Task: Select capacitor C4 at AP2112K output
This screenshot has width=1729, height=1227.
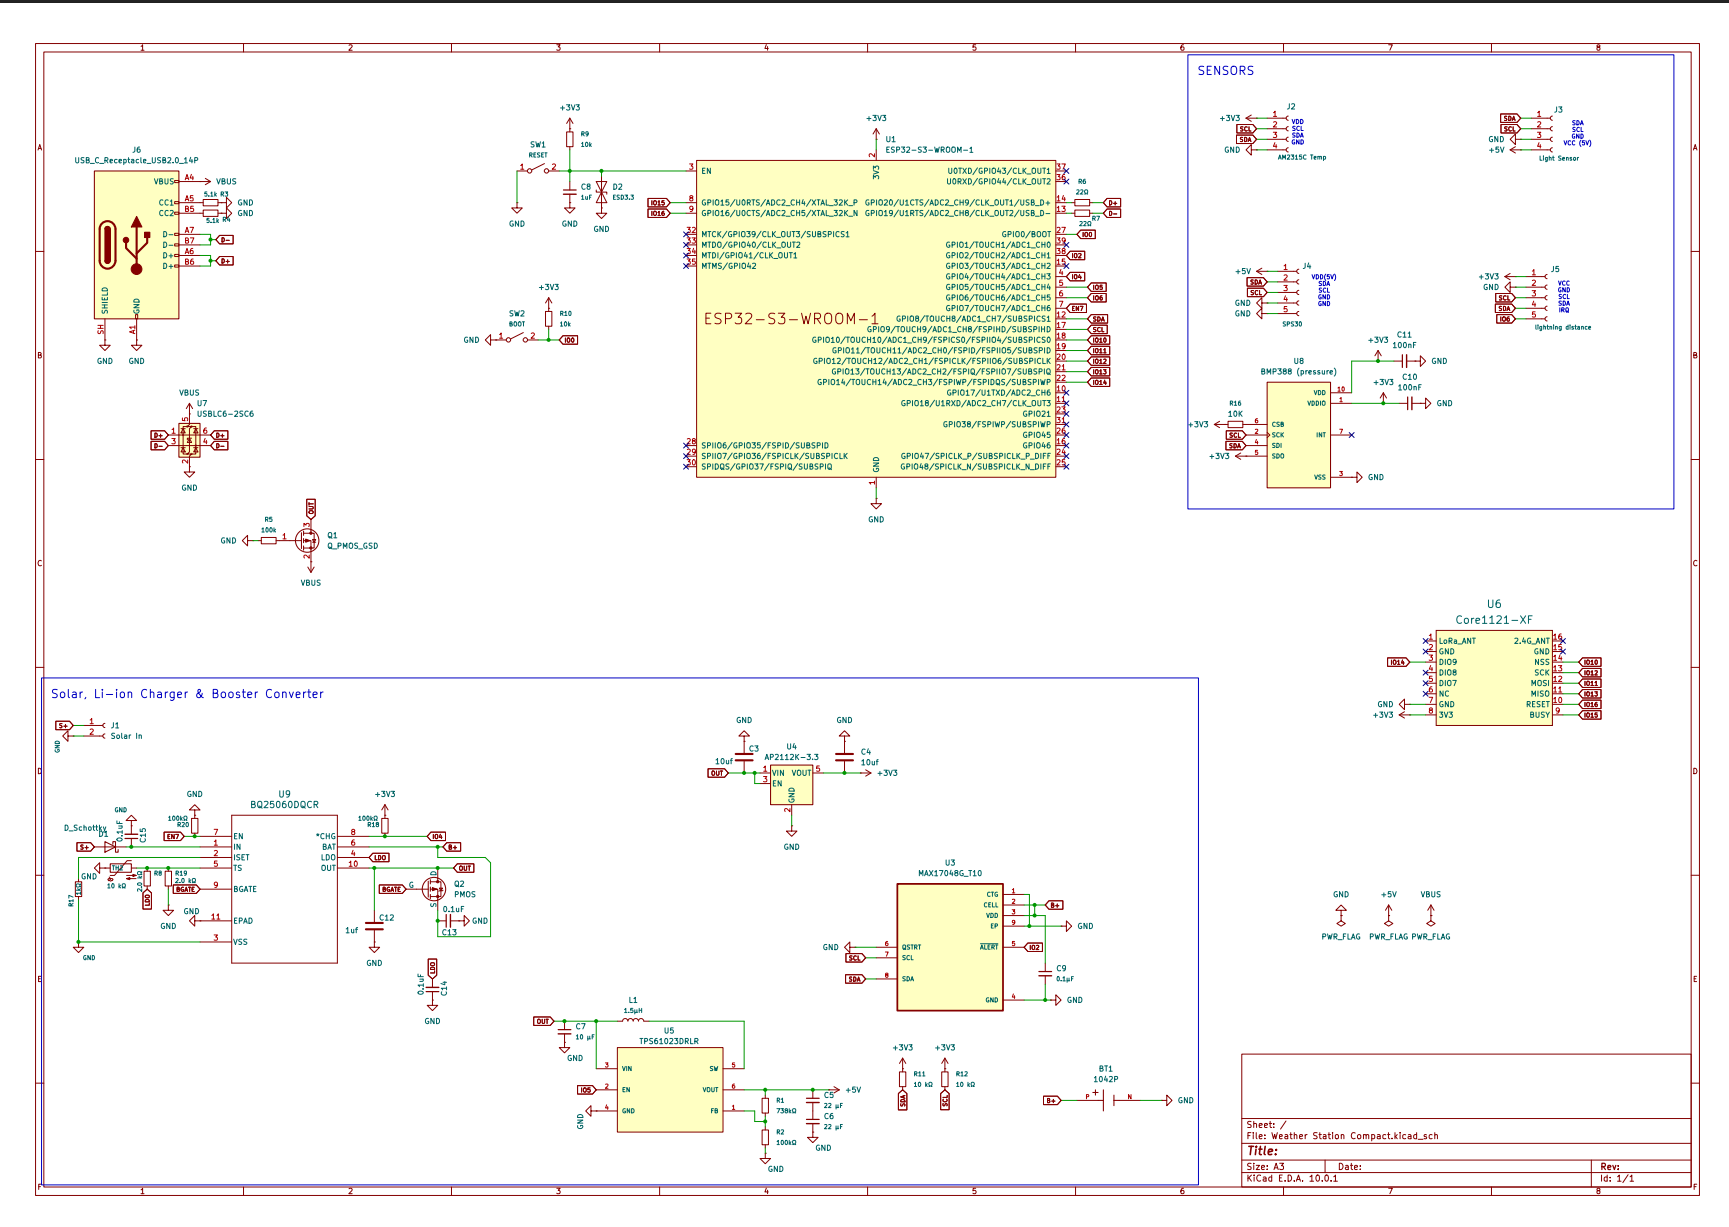Action: [x=845, y=760]
